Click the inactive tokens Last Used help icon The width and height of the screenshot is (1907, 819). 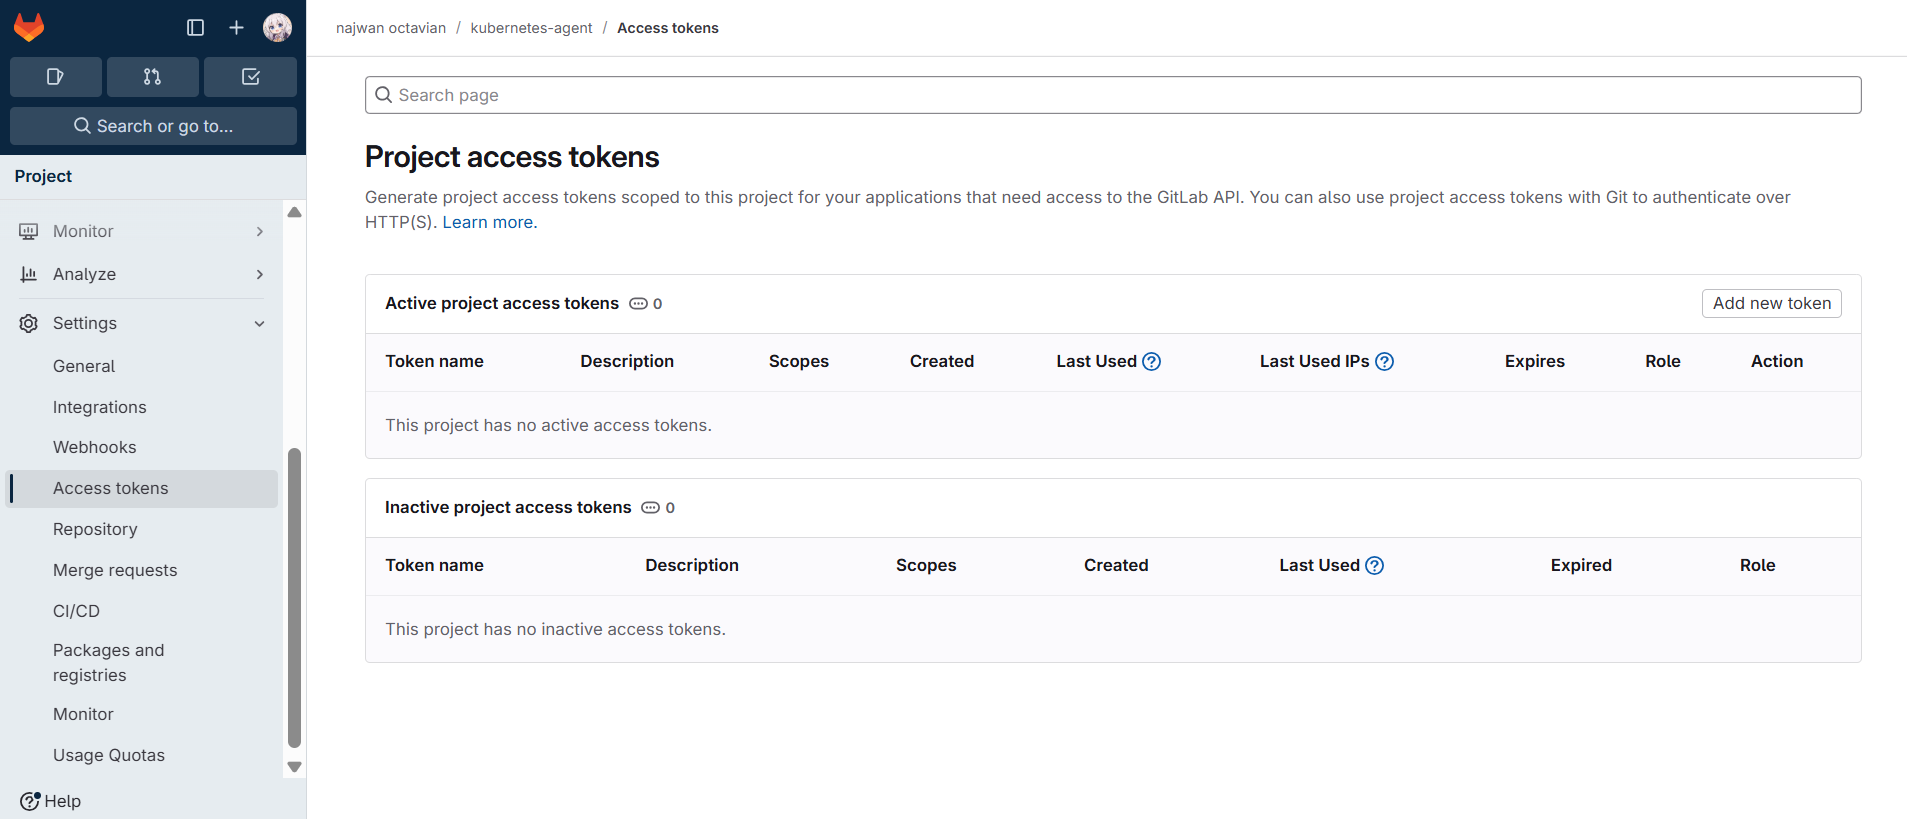(1374, 566)
